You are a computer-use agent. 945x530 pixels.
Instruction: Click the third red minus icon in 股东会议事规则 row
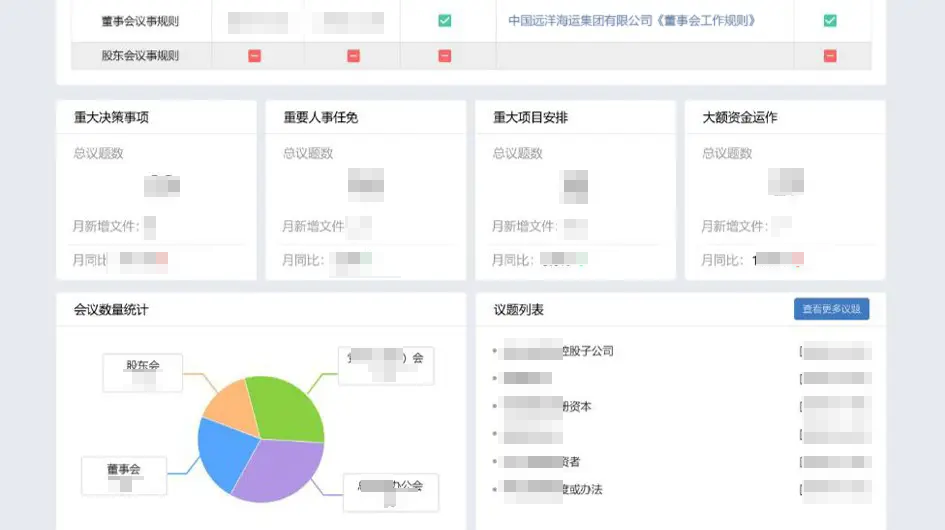click(444, 56)
